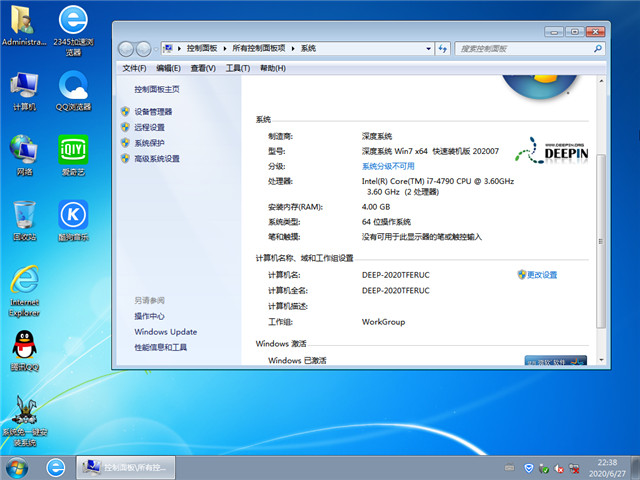Click the keyboard tray icon

pos(509,468)
